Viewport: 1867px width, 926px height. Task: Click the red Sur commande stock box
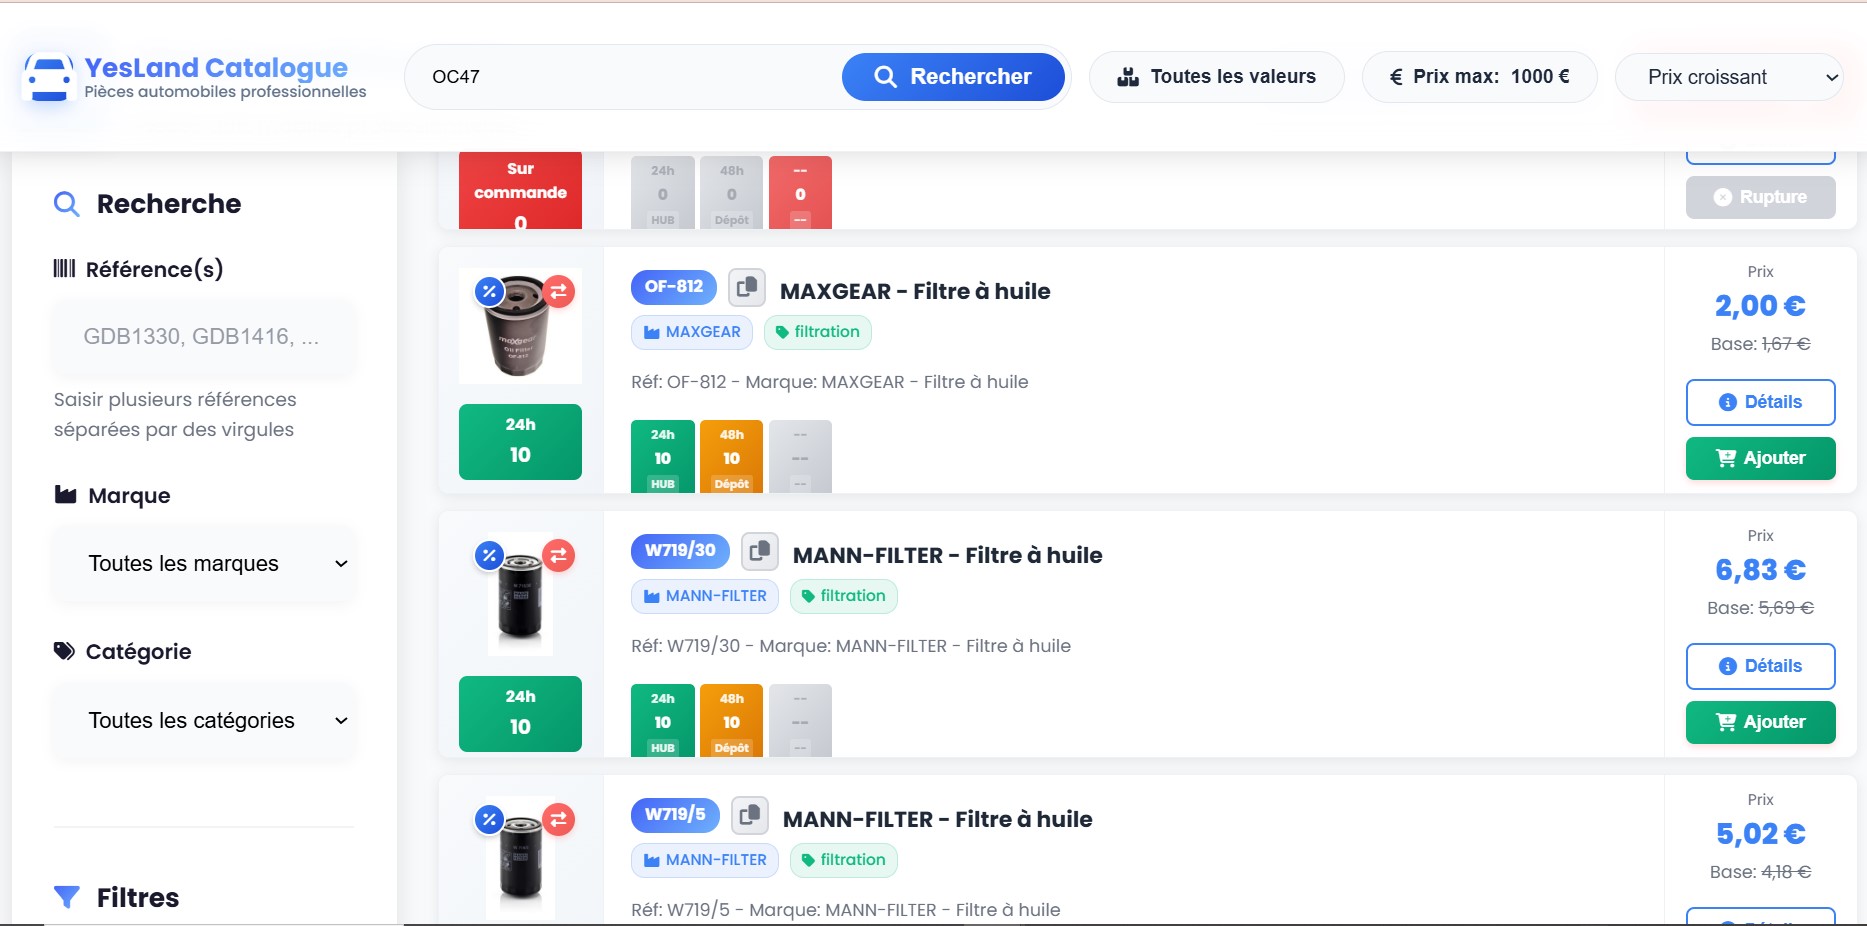[520, 191]
